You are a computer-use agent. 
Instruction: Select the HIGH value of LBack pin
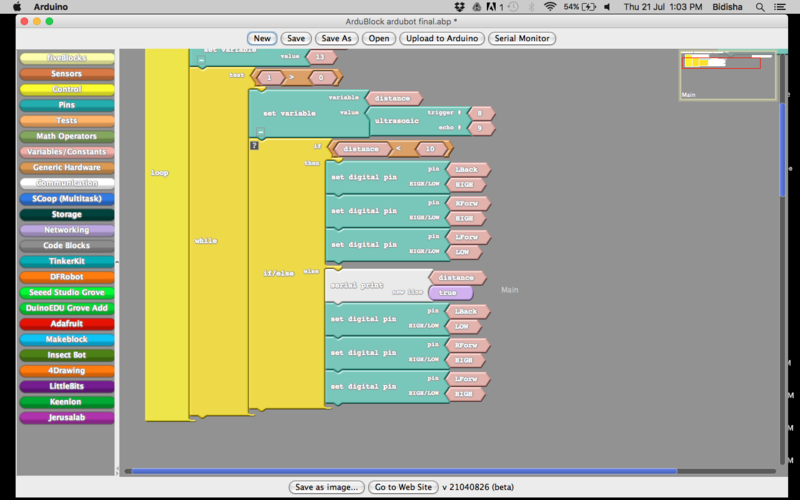[x=465, y=186]
